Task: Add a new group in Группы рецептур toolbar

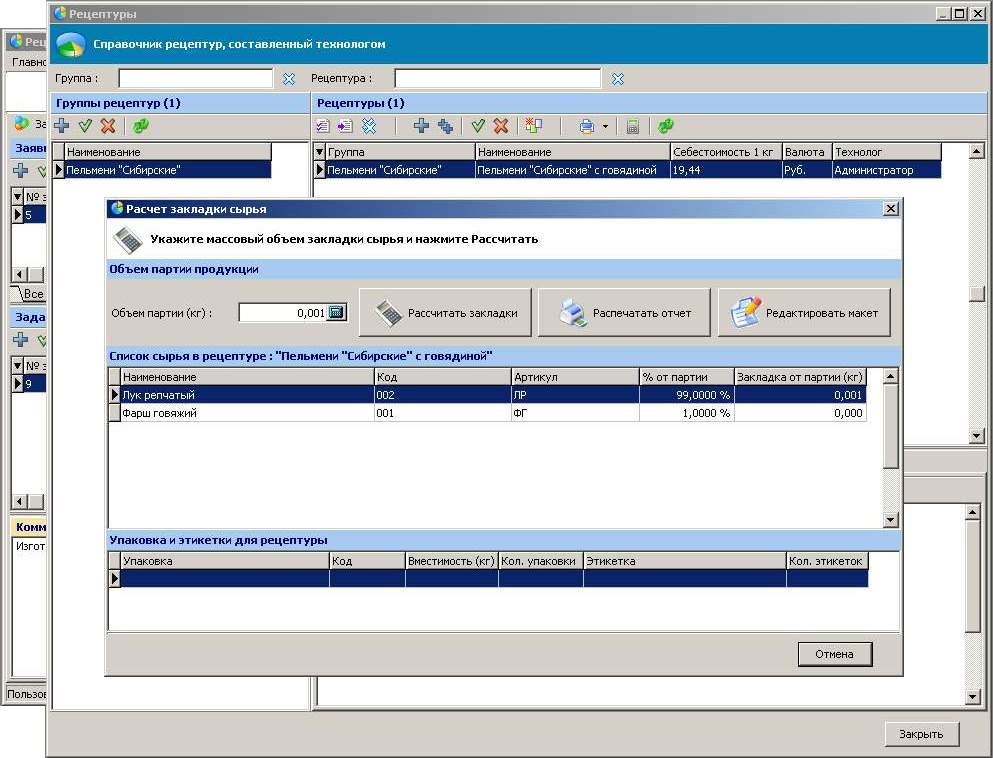Action: [x=62, y=126]
